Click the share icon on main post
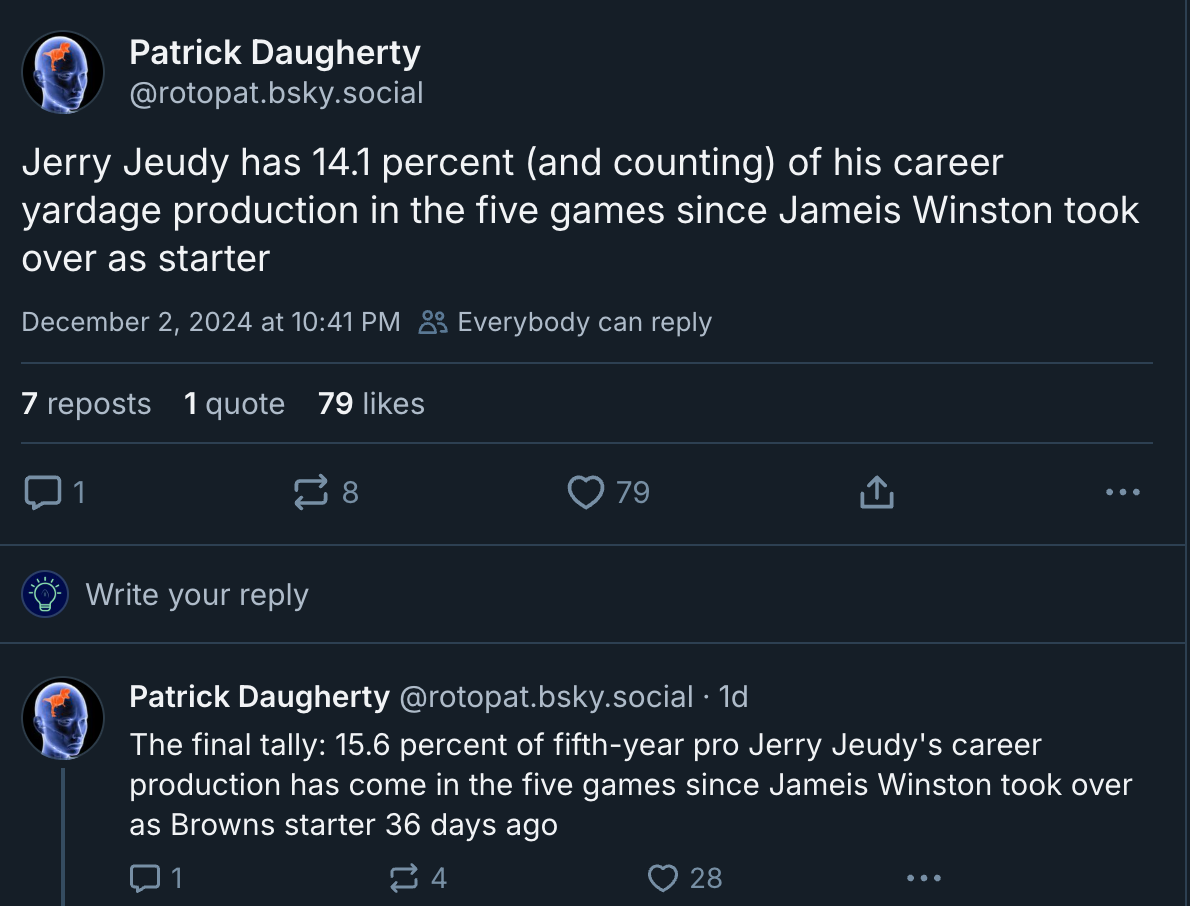 coord(876,492)
